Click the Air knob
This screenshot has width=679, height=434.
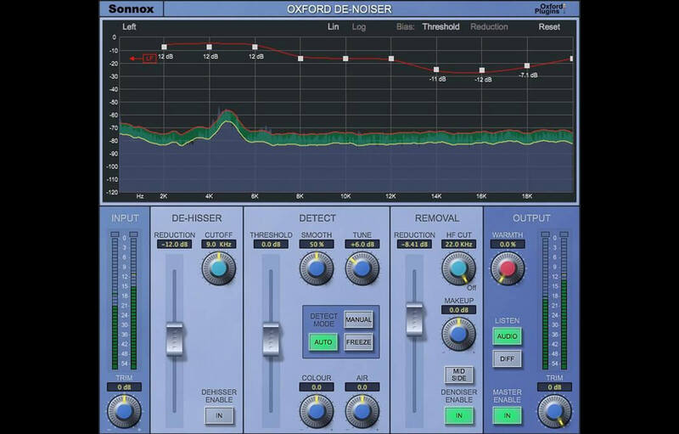362,411
